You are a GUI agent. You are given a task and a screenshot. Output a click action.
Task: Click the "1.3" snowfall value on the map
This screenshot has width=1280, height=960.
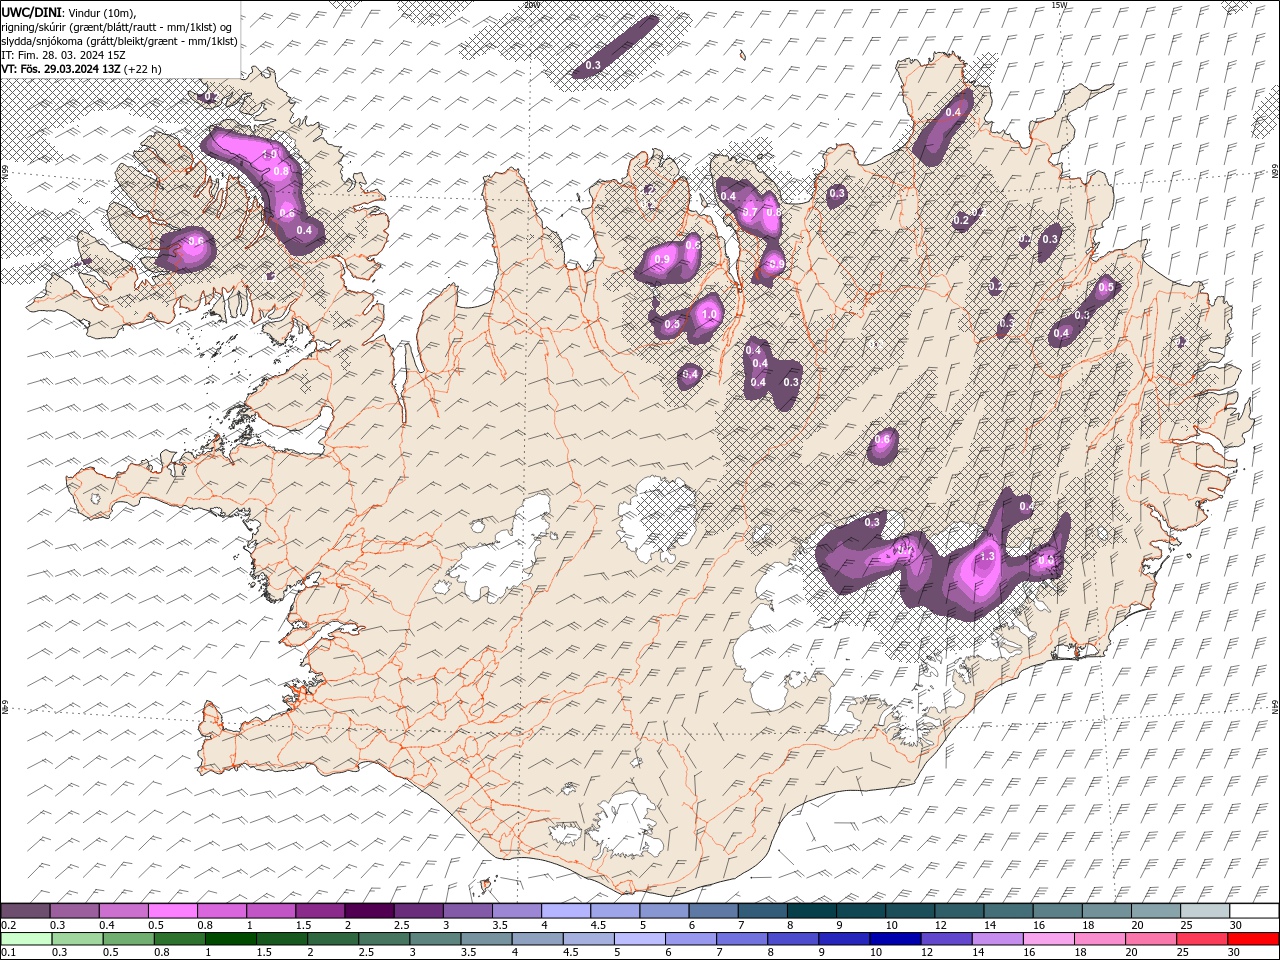click(987, 556)
